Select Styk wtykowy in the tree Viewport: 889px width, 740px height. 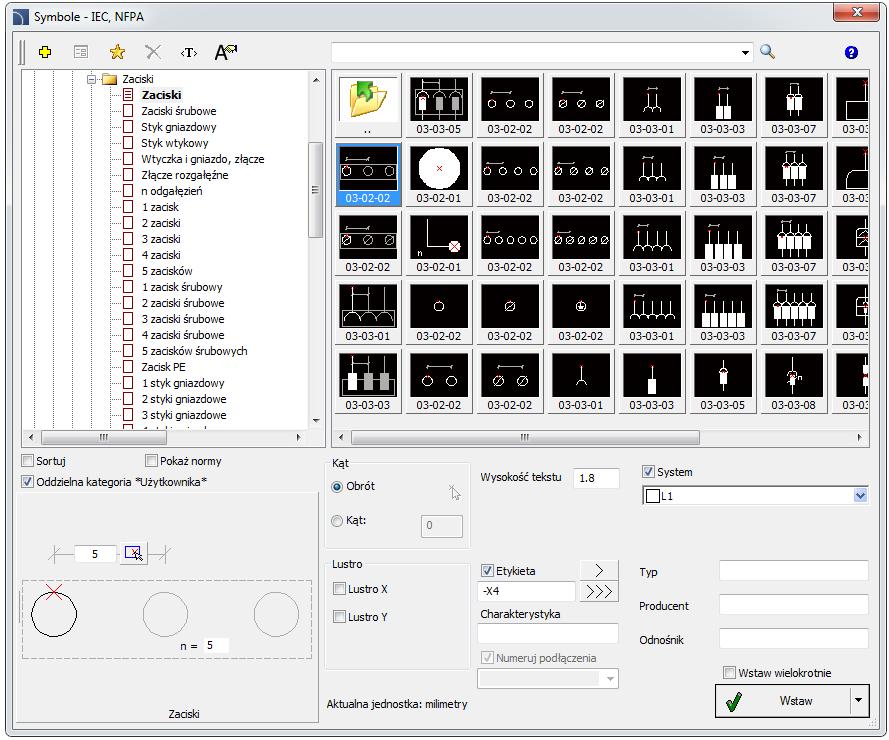click(x=175, y=143)
